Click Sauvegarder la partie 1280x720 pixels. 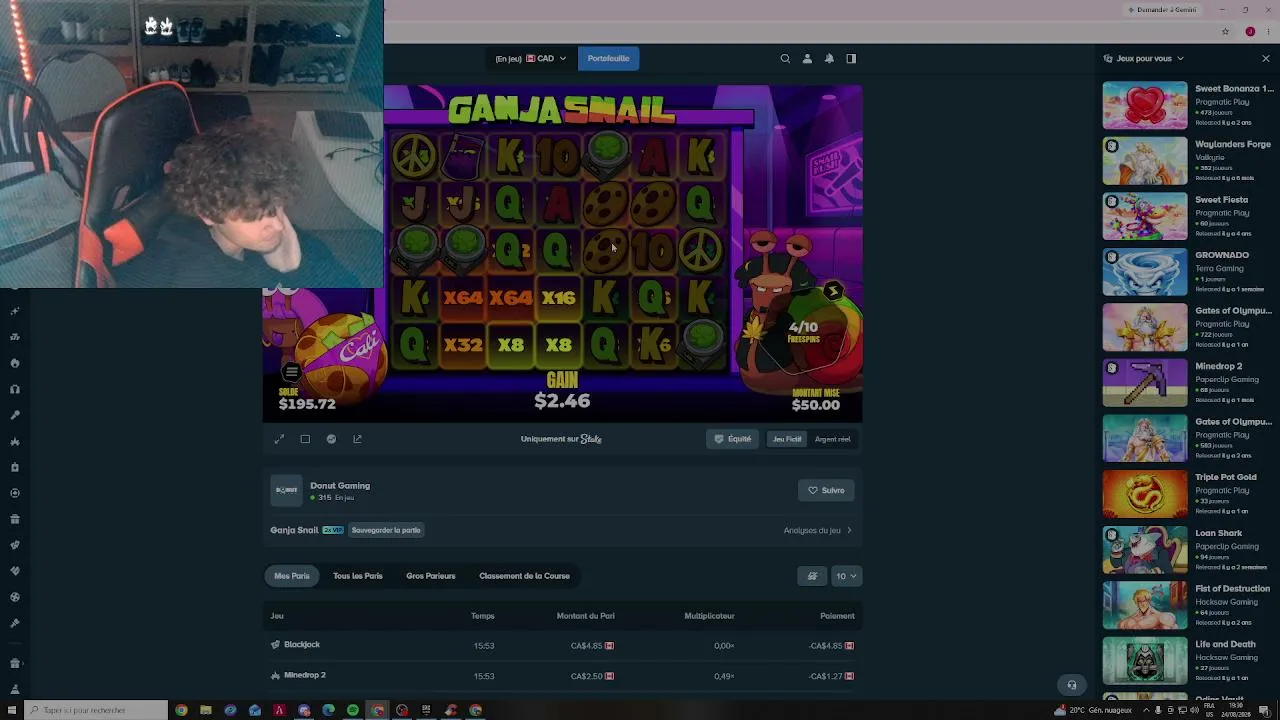point(386,530)
